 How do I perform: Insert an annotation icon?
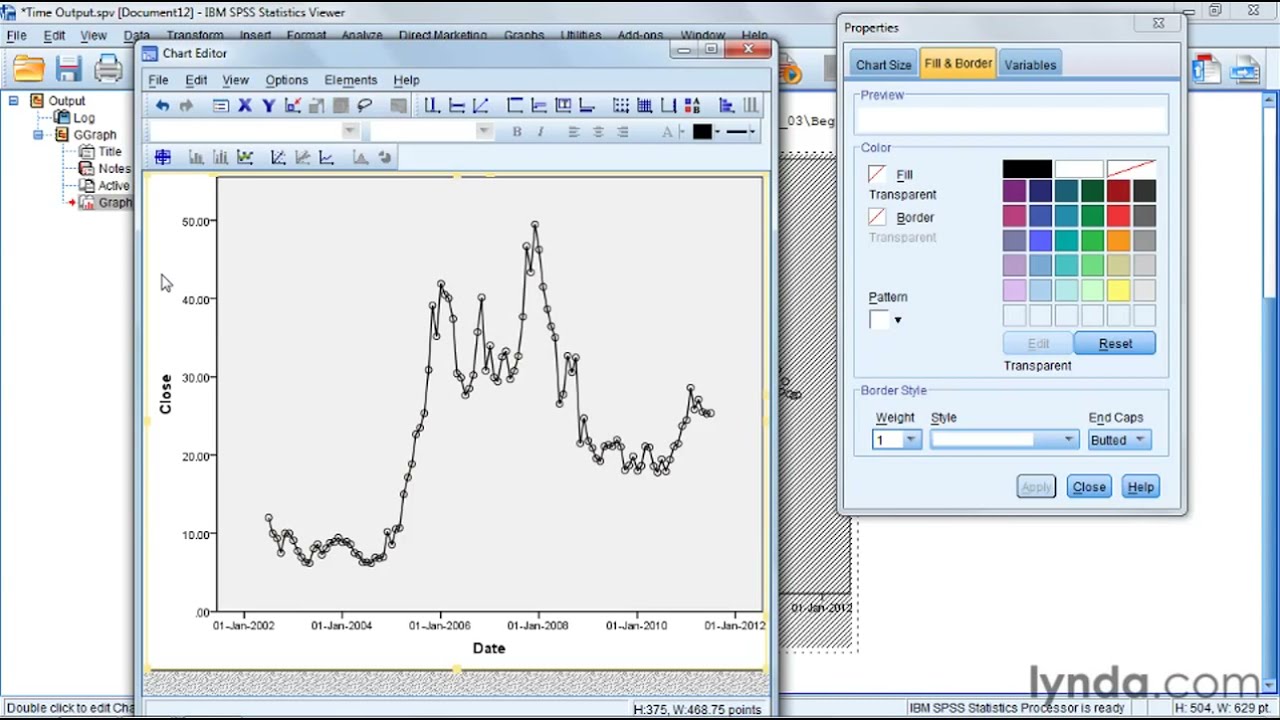click(x=539, y=106)
